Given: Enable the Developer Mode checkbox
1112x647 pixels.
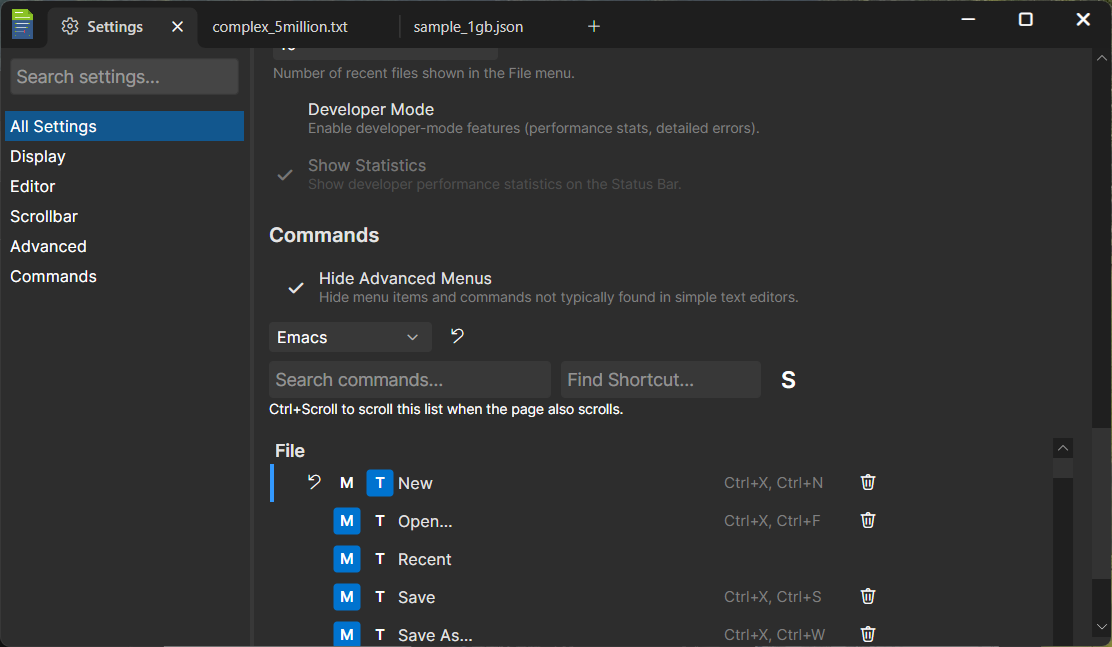Looking at the screenshot, I should 285,118.
